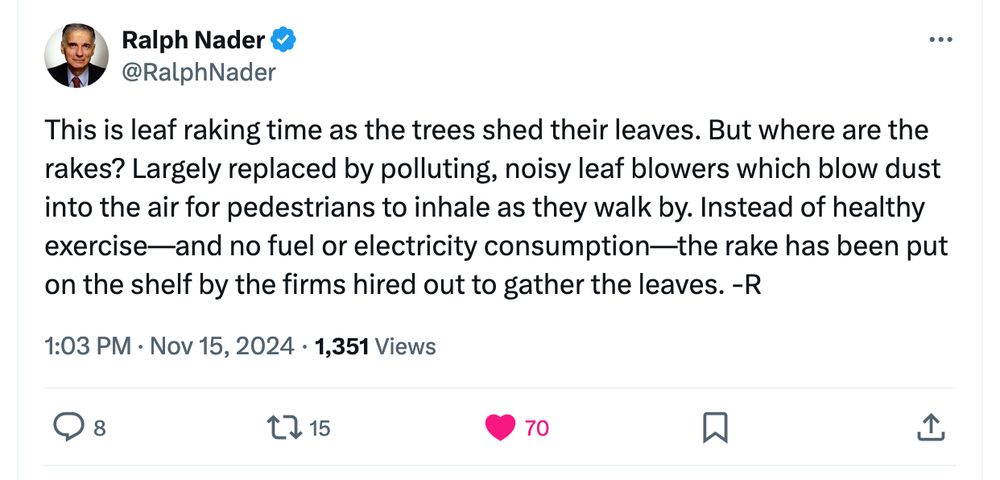The width and height of the screenshot is (1000, 480).
Task: Click the repost count 15
Action: pos(318,429)
